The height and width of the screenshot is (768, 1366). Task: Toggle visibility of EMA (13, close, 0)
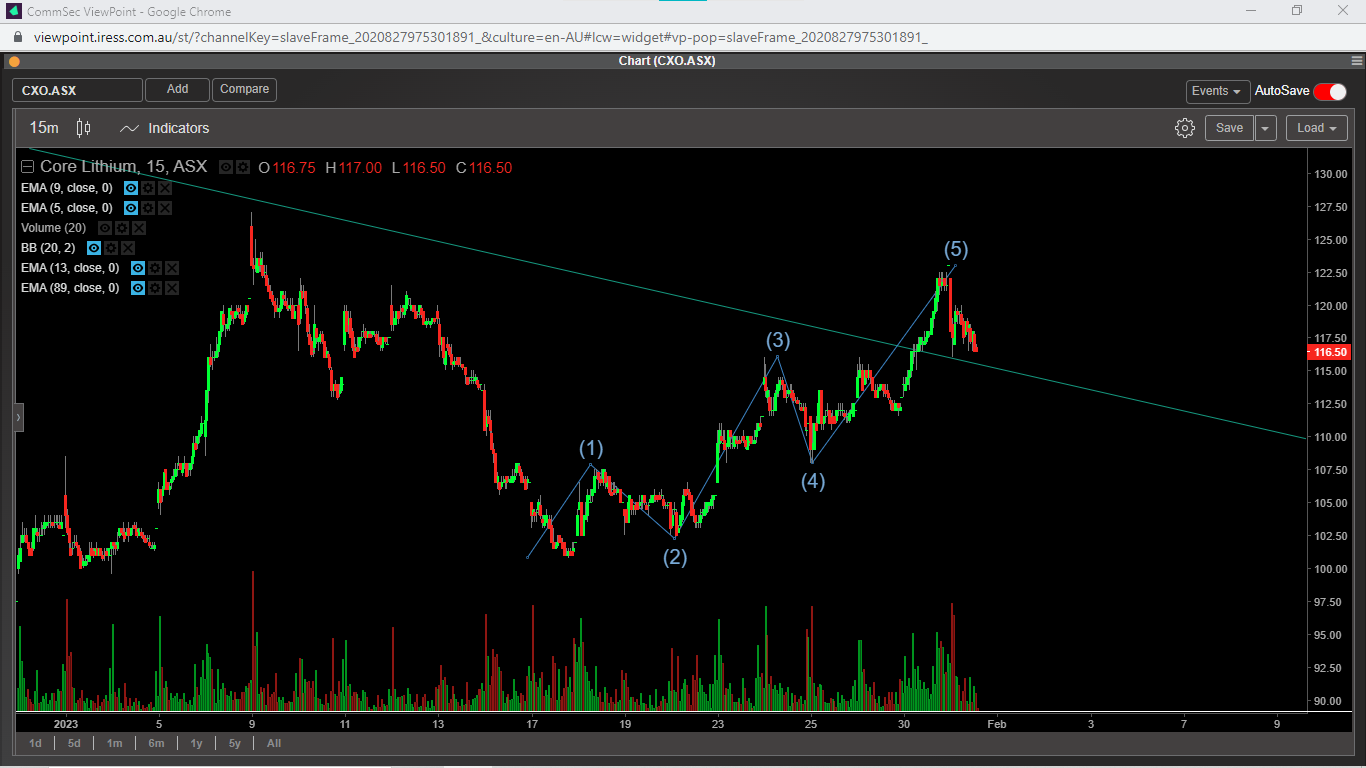(x=138, y=268)
